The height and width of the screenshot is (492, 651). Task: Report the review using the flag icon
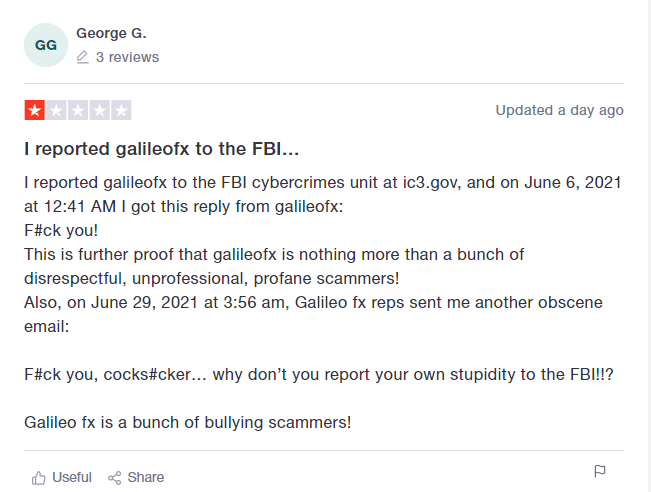600,471
